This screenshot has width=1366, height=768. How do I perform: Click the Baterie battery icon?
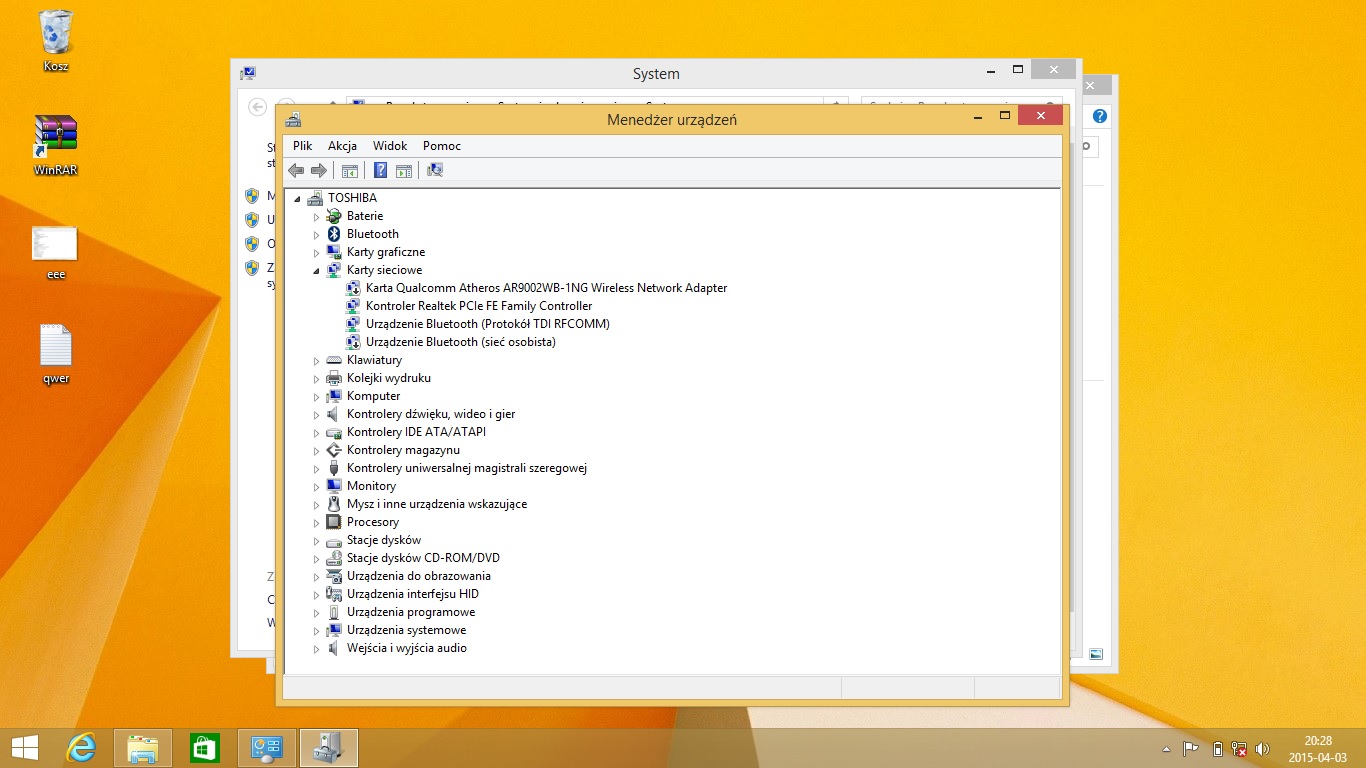[x=334, y=216]
